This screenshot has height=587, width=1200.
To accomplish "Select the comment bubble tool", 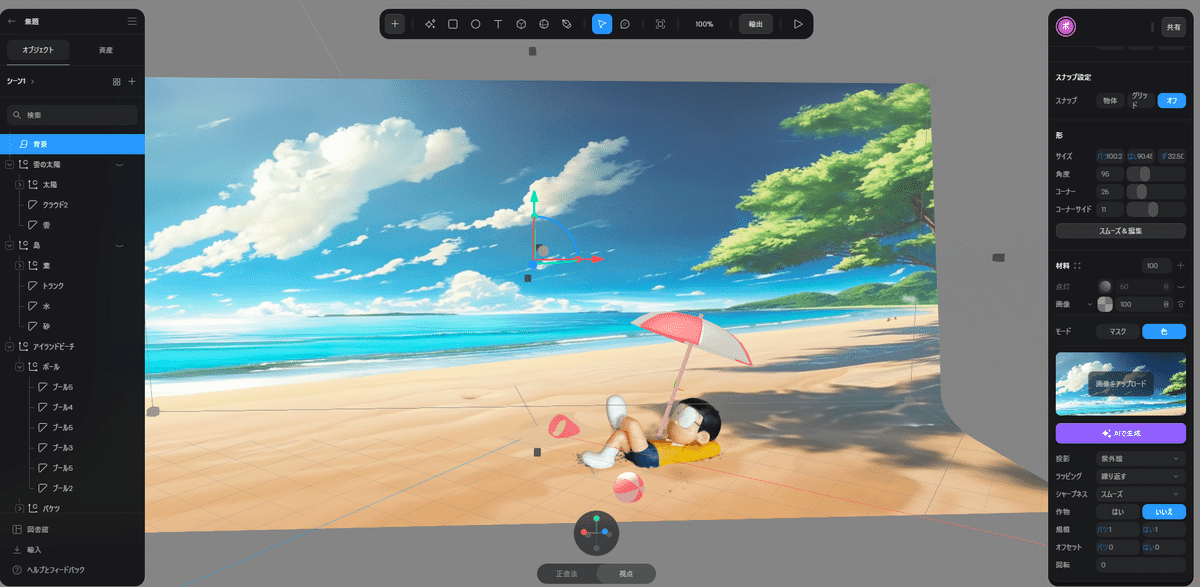I will coord(625,24).
